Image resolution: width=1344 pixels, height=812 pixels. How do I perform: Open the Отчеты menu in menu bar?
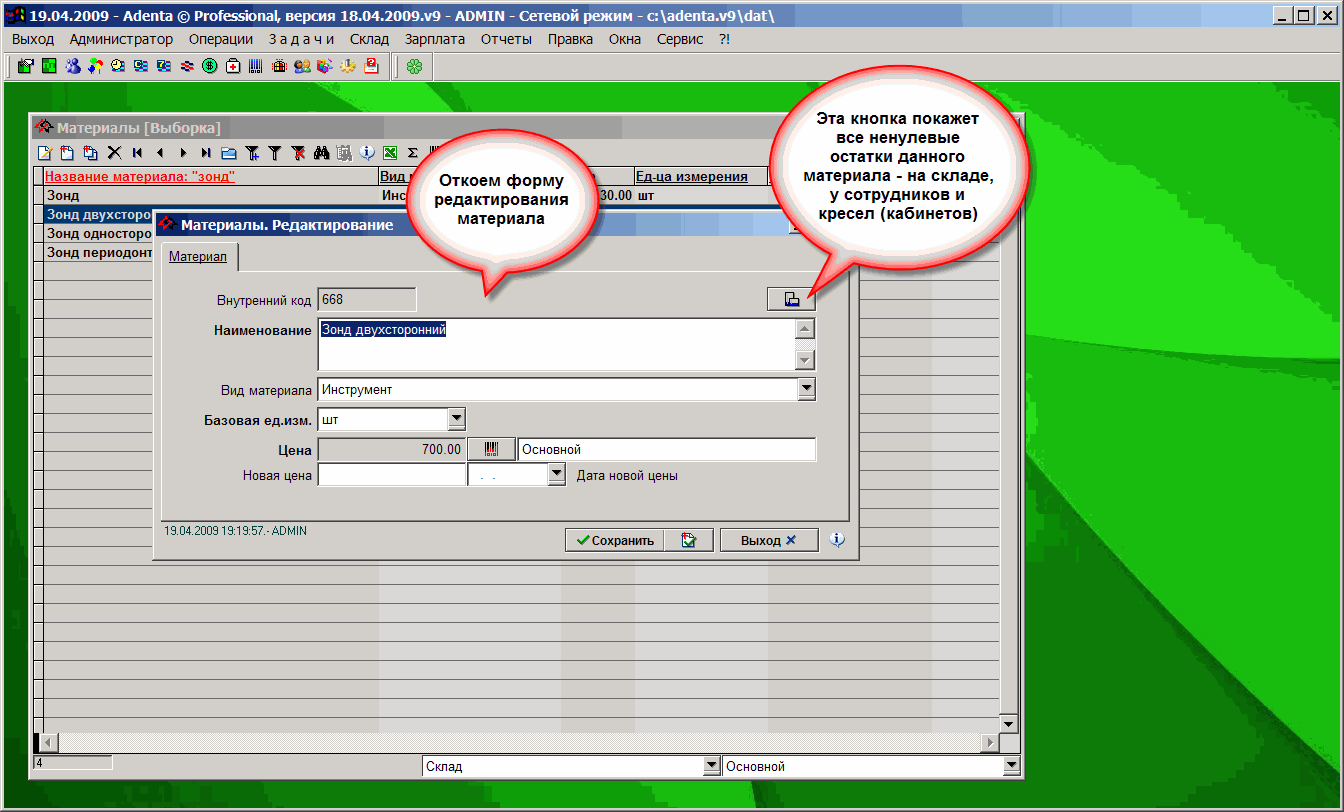coord(506,39)
